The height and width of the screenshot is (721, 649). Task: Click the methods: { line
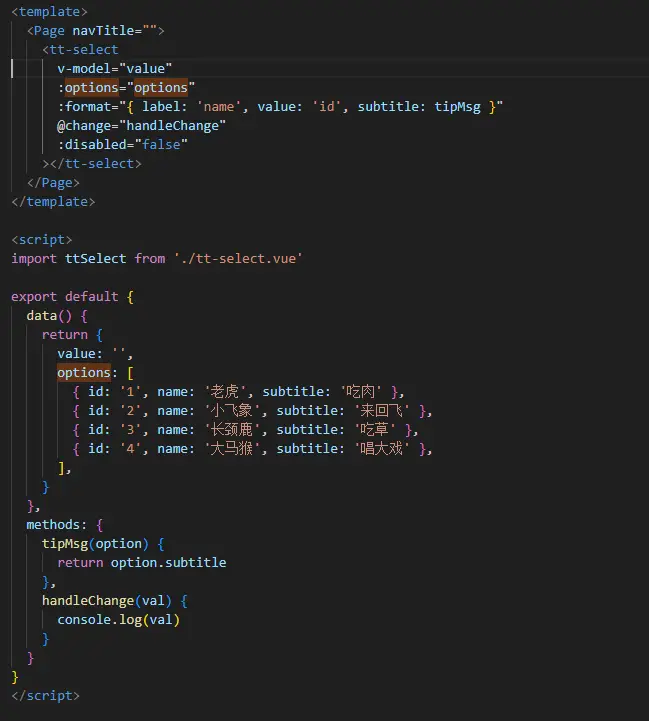[64, 525]
